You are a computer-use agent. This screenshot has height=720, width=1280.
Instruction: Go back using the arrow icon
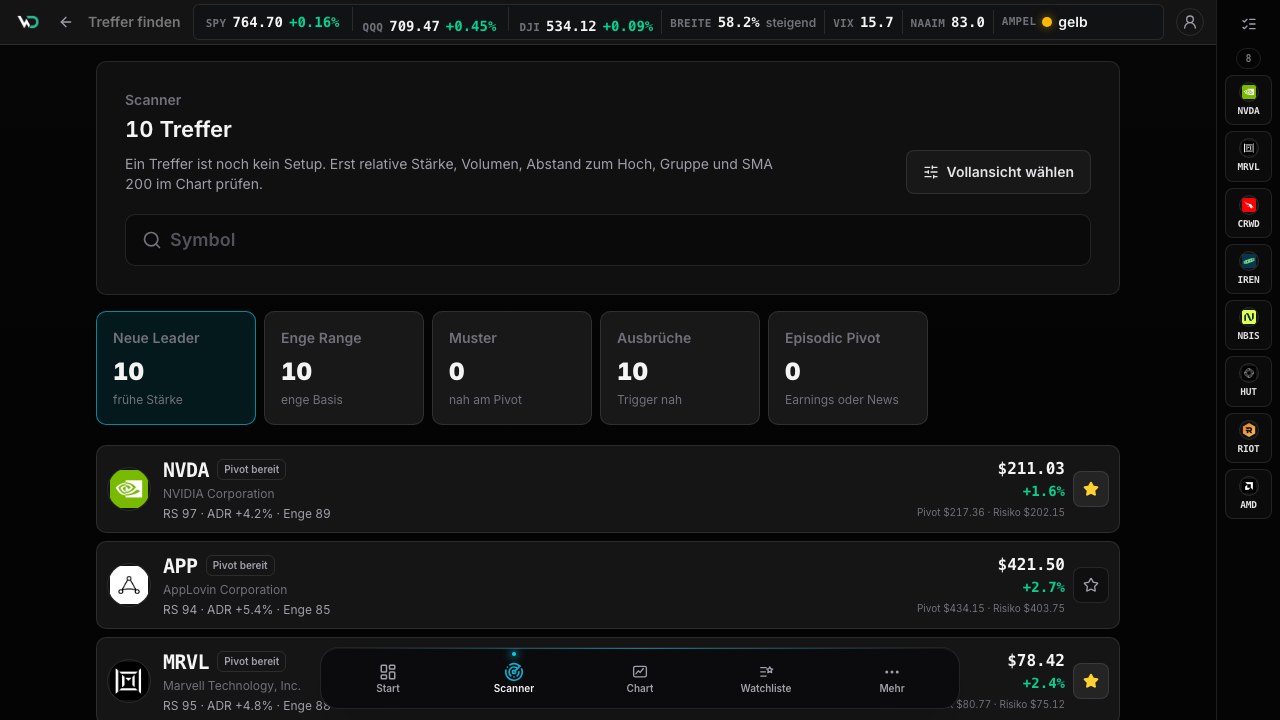[66, 22]
